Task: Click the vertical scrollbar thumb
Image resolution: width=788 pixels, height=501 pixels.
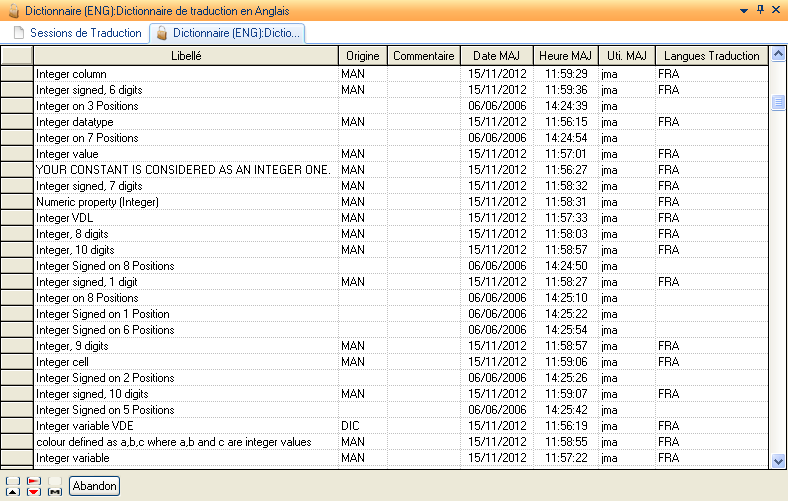Action: (x=779, y=103)
